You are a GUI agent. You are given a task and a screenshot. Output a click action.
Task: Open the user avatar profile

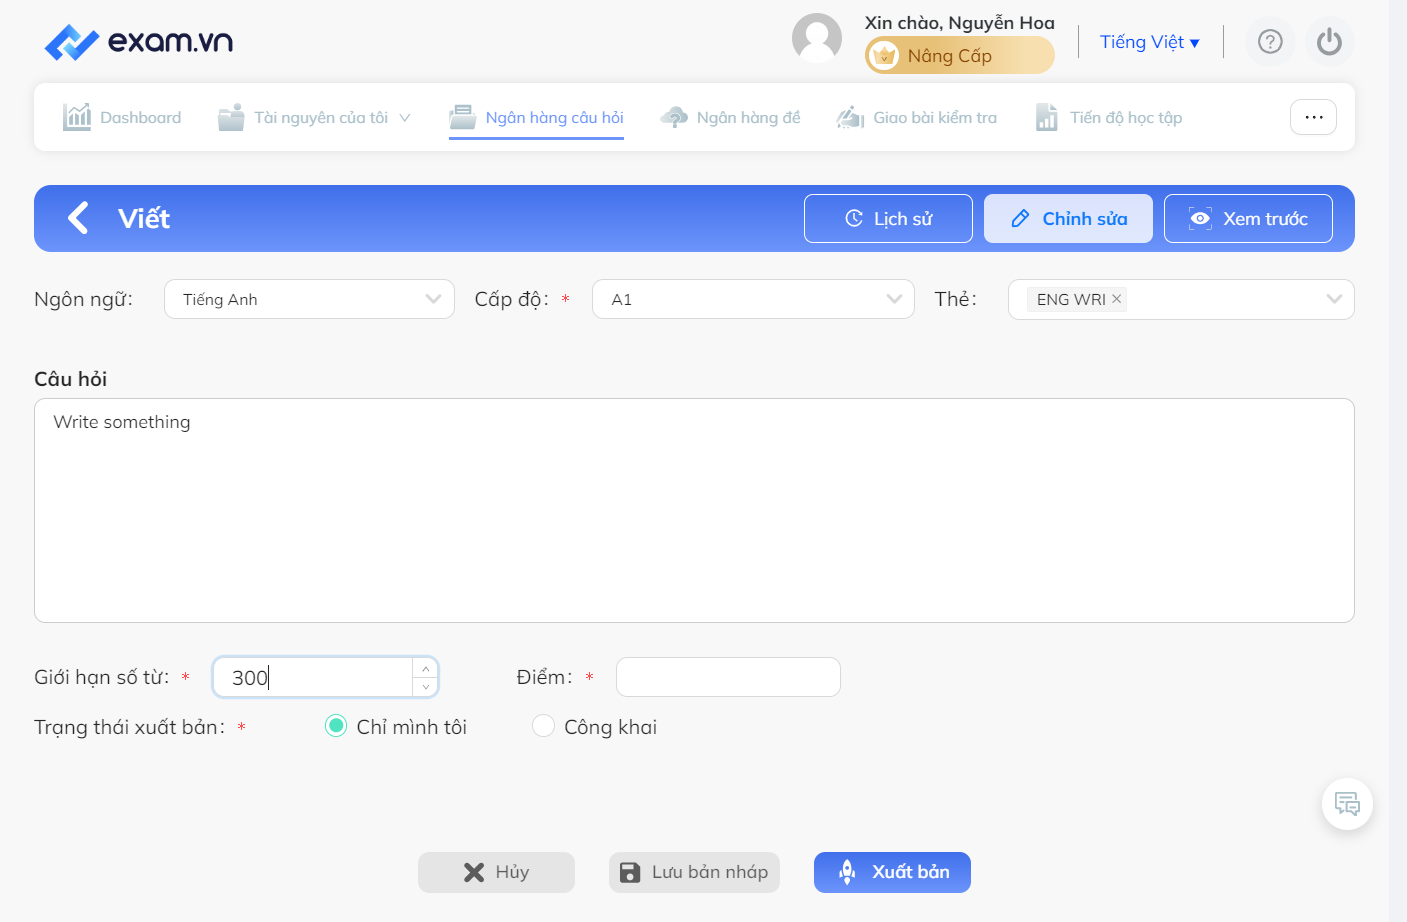click(x=817, y=38)
